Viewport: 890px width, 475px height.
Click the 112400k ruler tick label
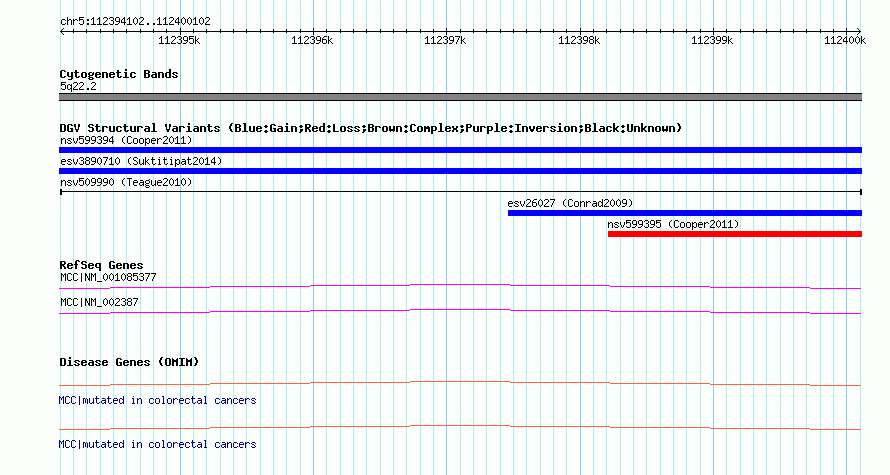point(845,40)
